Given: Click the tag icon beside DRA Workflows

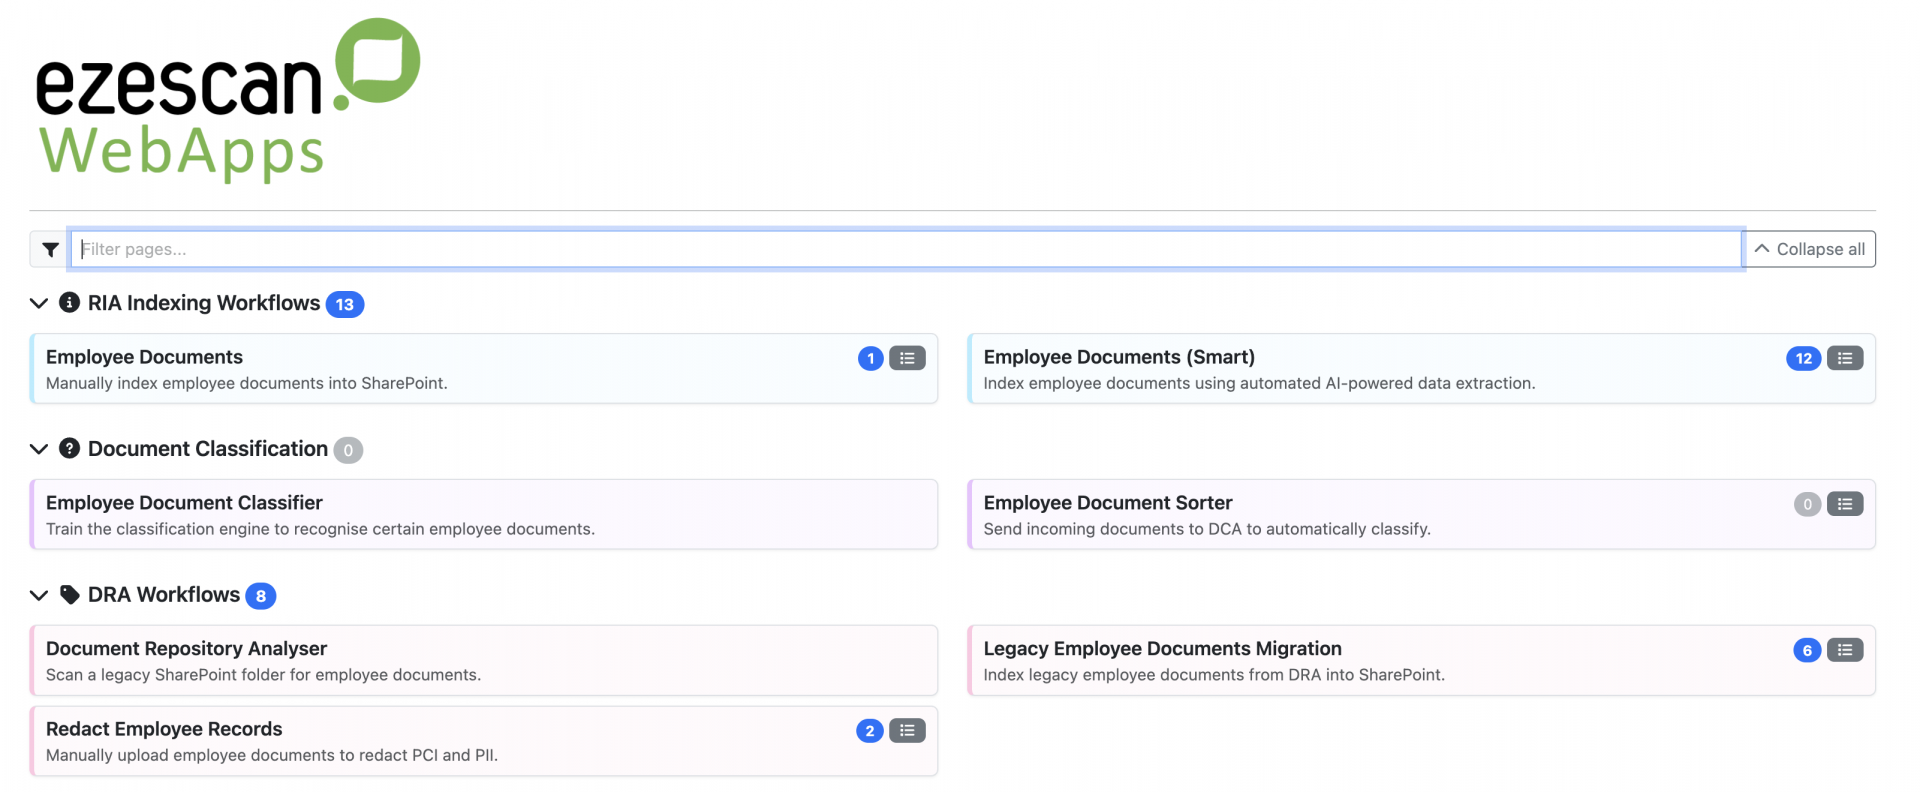Looking at the screenshot, I should (x=69, y=595).
